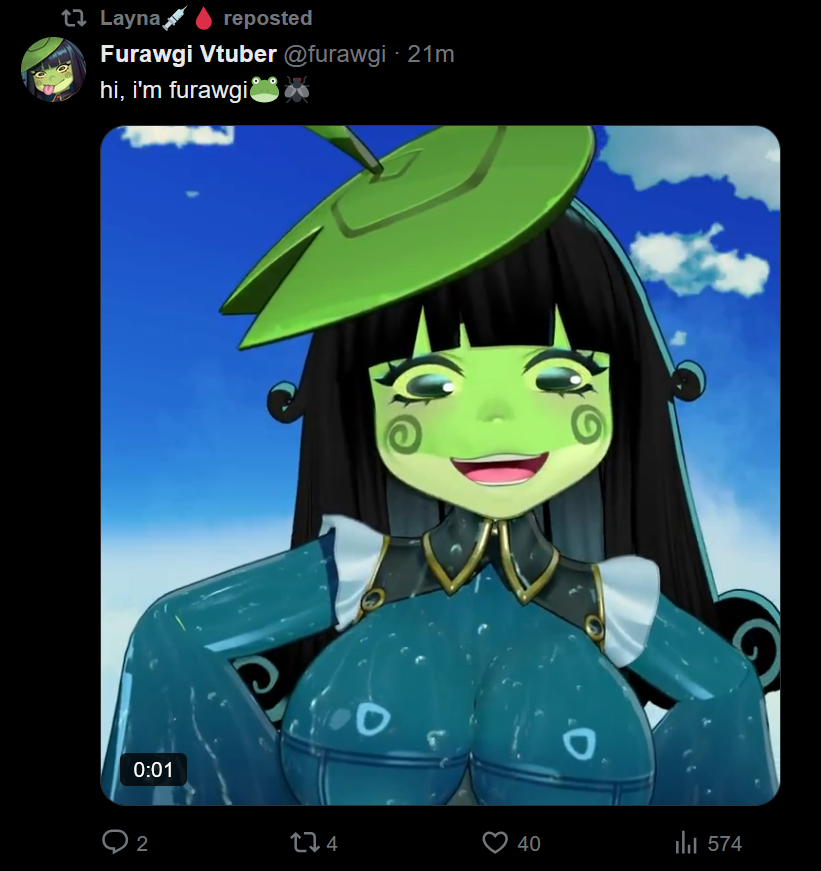Open the Furawgi Vtuber display name

click(188, 54)
